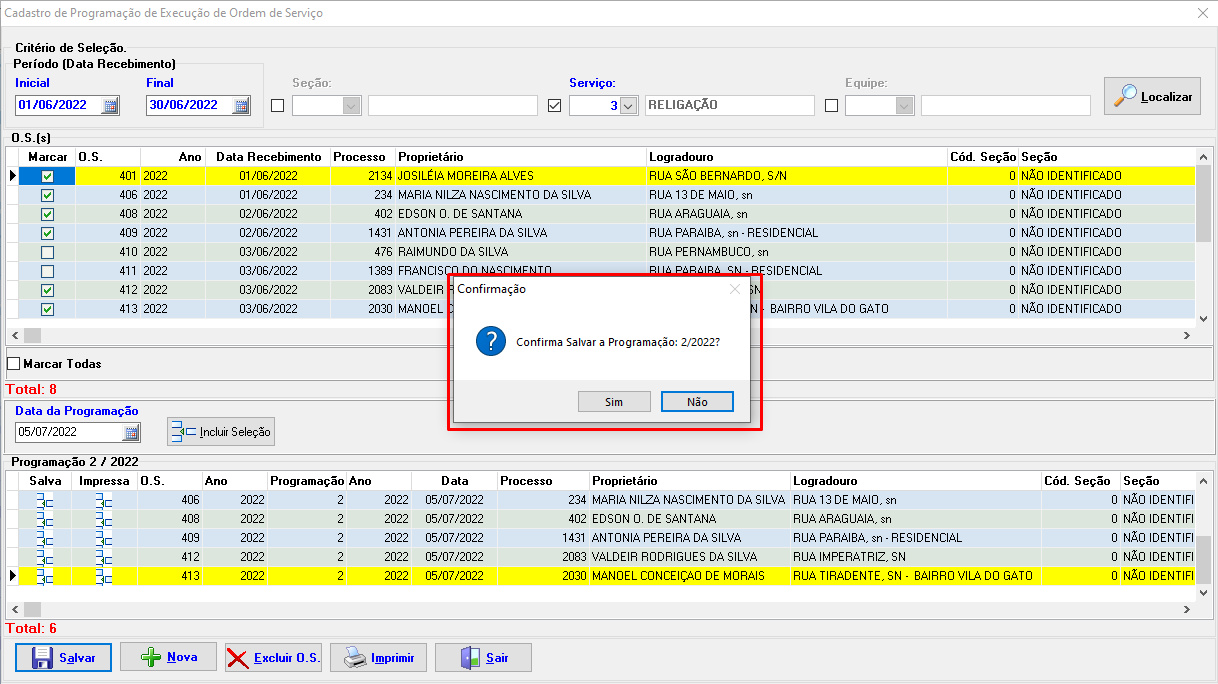Open Data da Programação calendar picker
This screenshot has width=1218, height=684.
[x=131, y=432]
